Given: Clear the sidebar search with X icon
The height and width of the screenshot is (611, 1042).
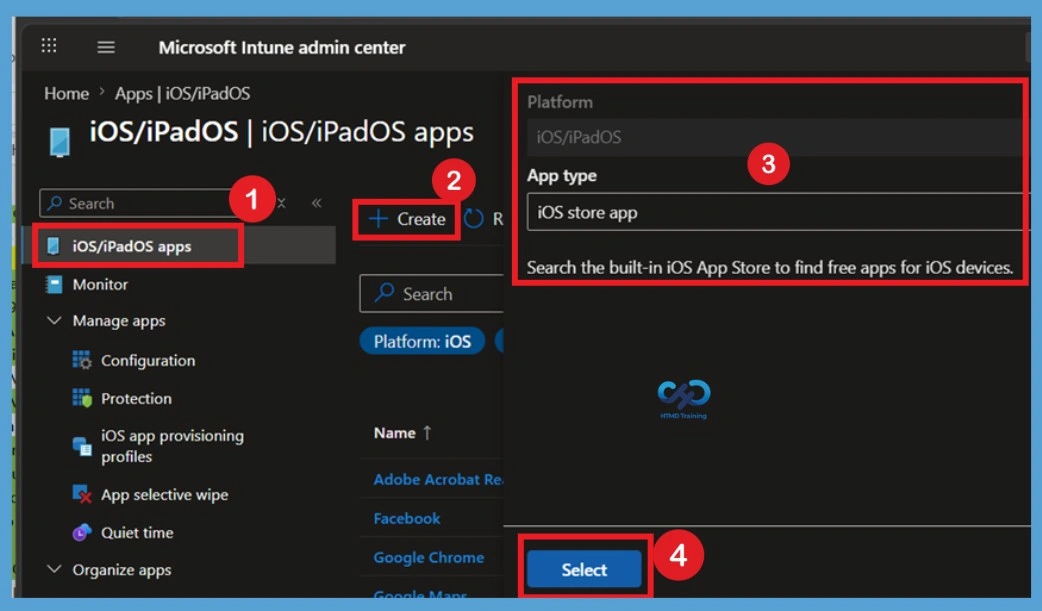Looking at the screenshot, I should (282, 203).
